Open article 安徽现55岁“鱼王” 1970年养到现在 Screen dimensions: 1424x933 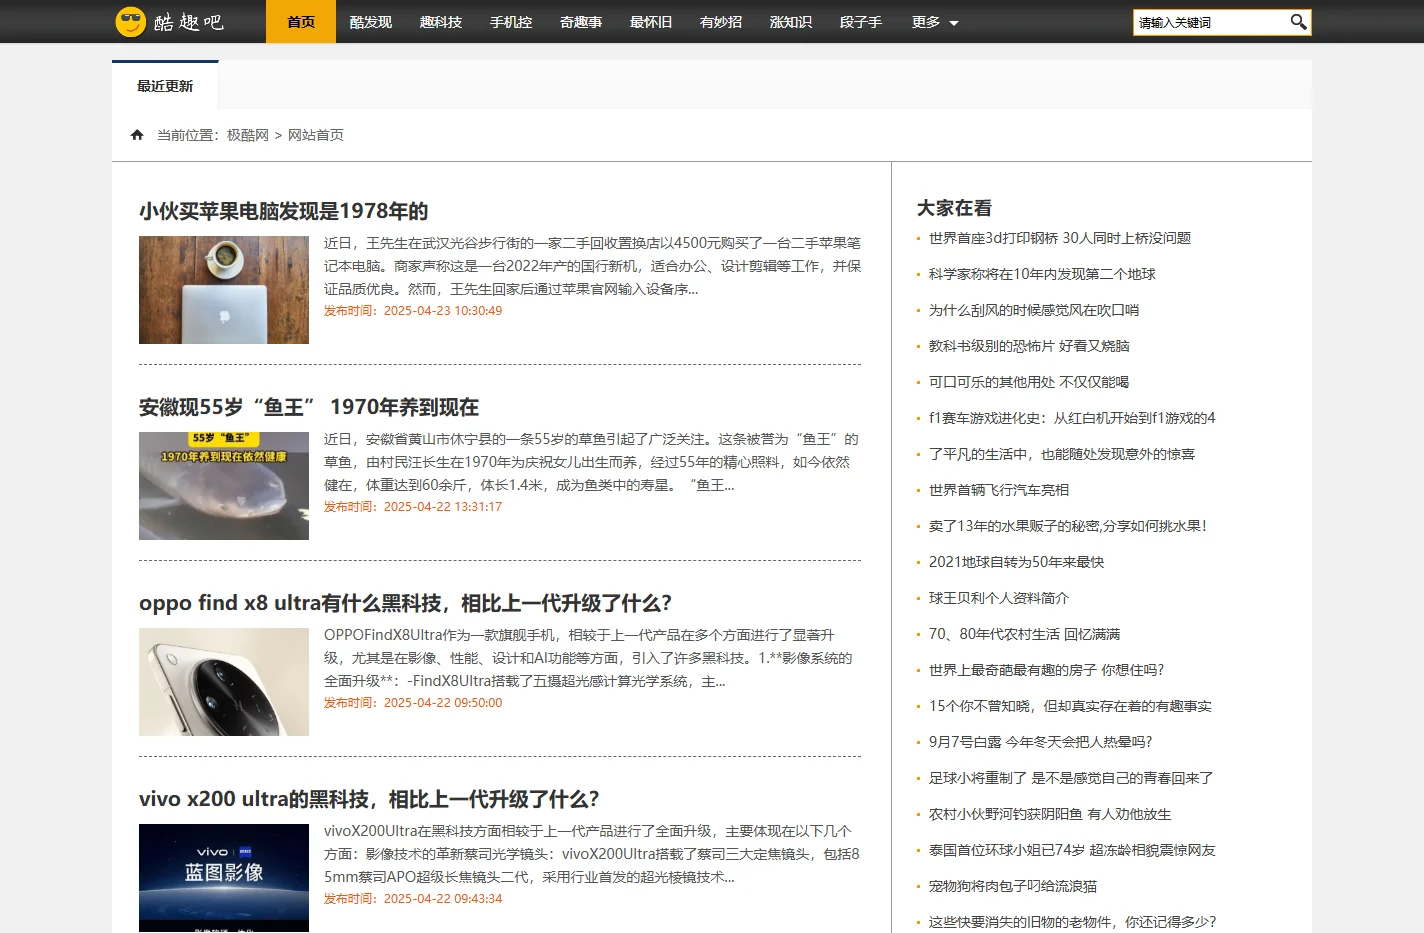pos(309,407)
